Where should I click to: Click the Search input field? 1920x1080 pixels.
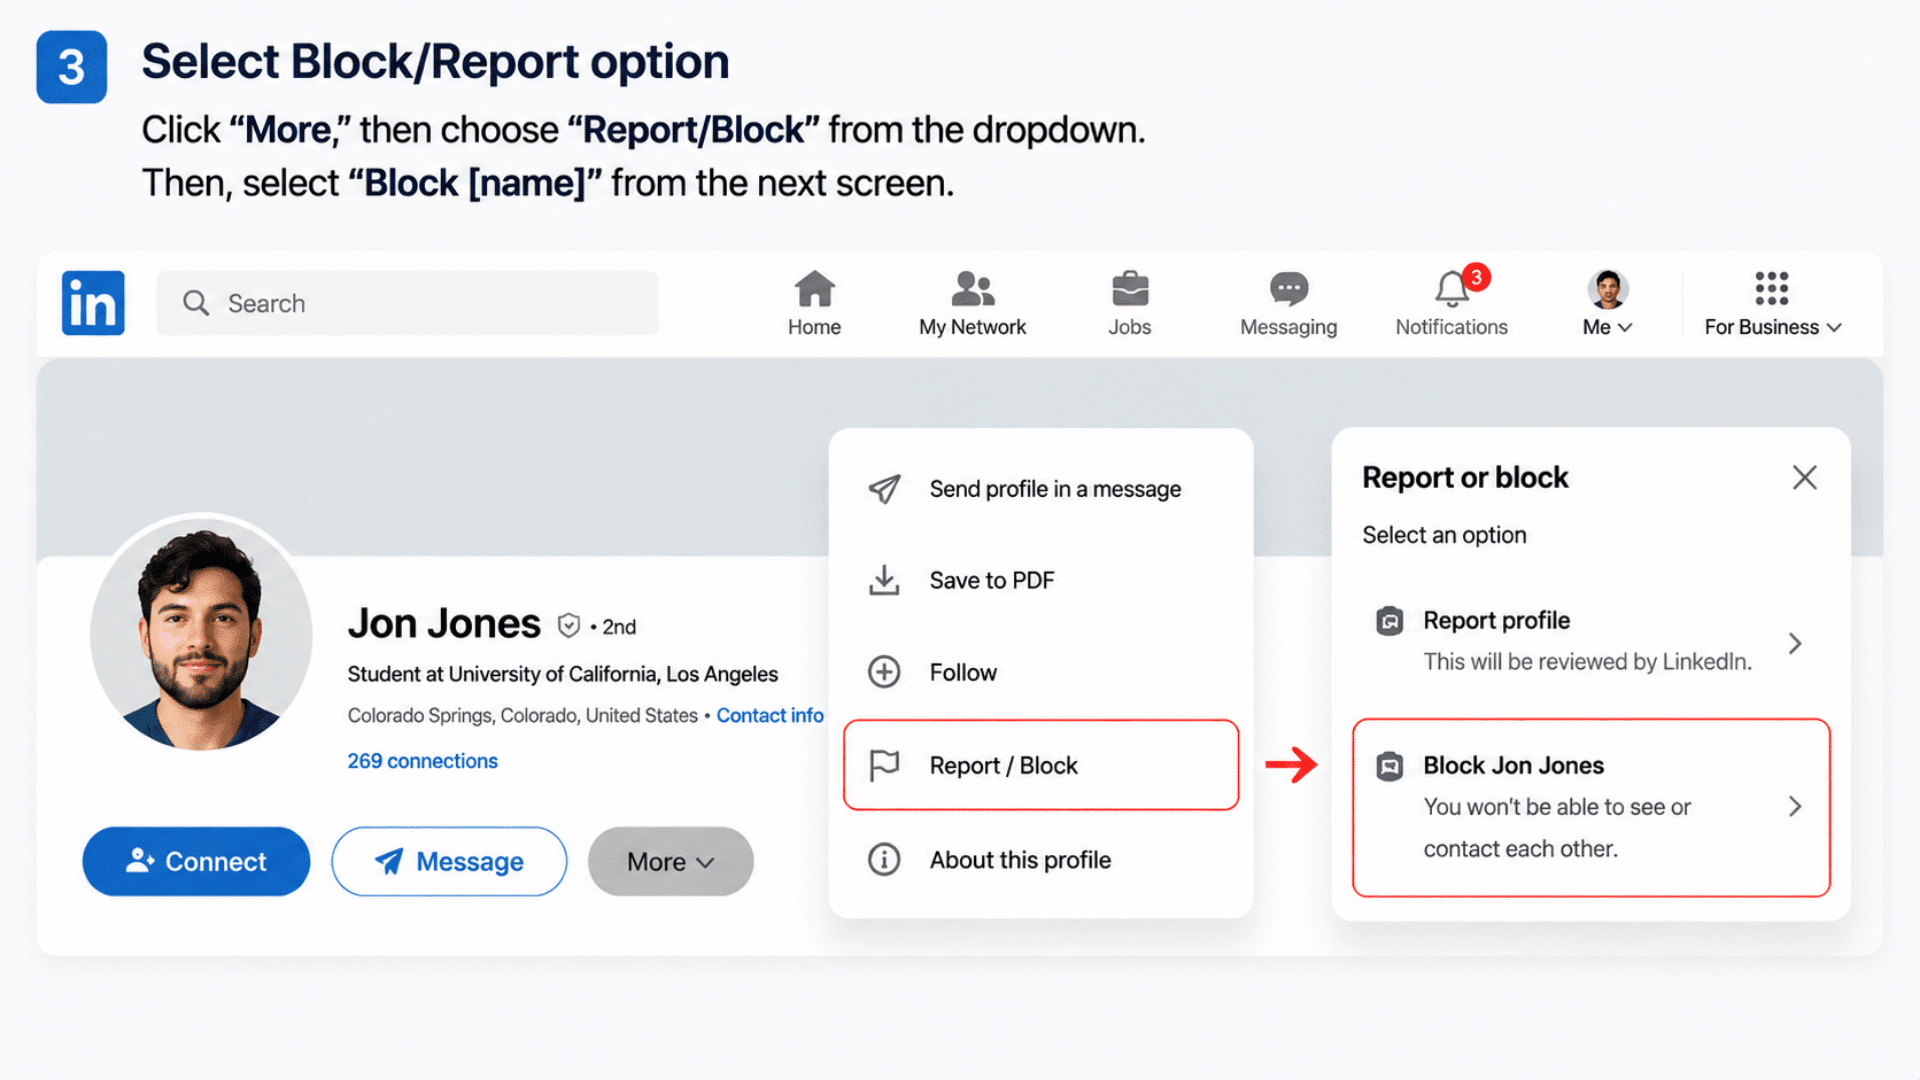pyautogui.click(x=407, y=303)
